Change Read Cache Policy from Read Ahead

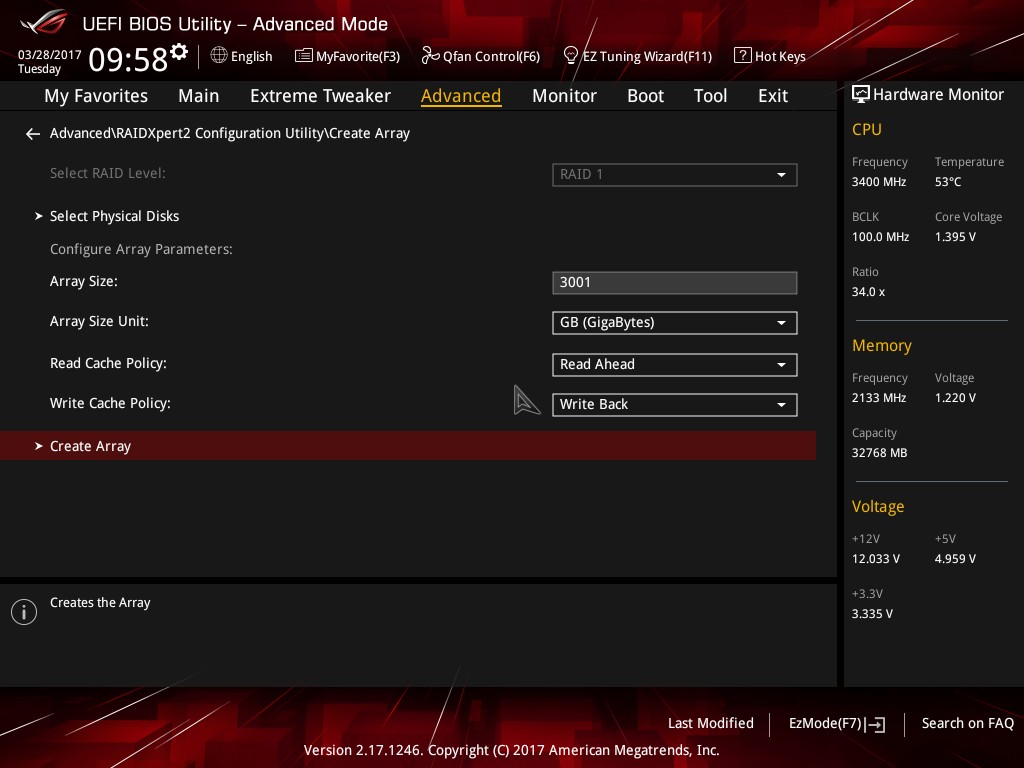pyautogui.click(x=674, y=364)
